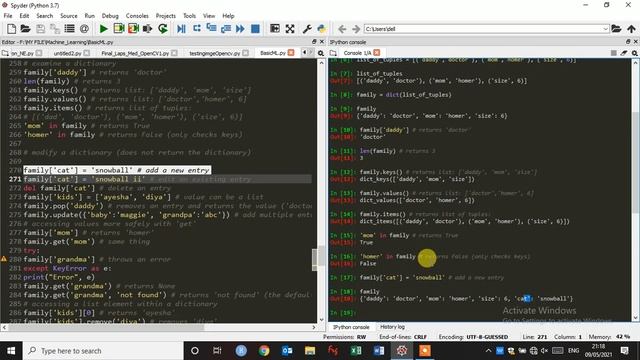
Task: Save the current file from the toolbar
Action: pyautogui.click(x=40, y=29)
